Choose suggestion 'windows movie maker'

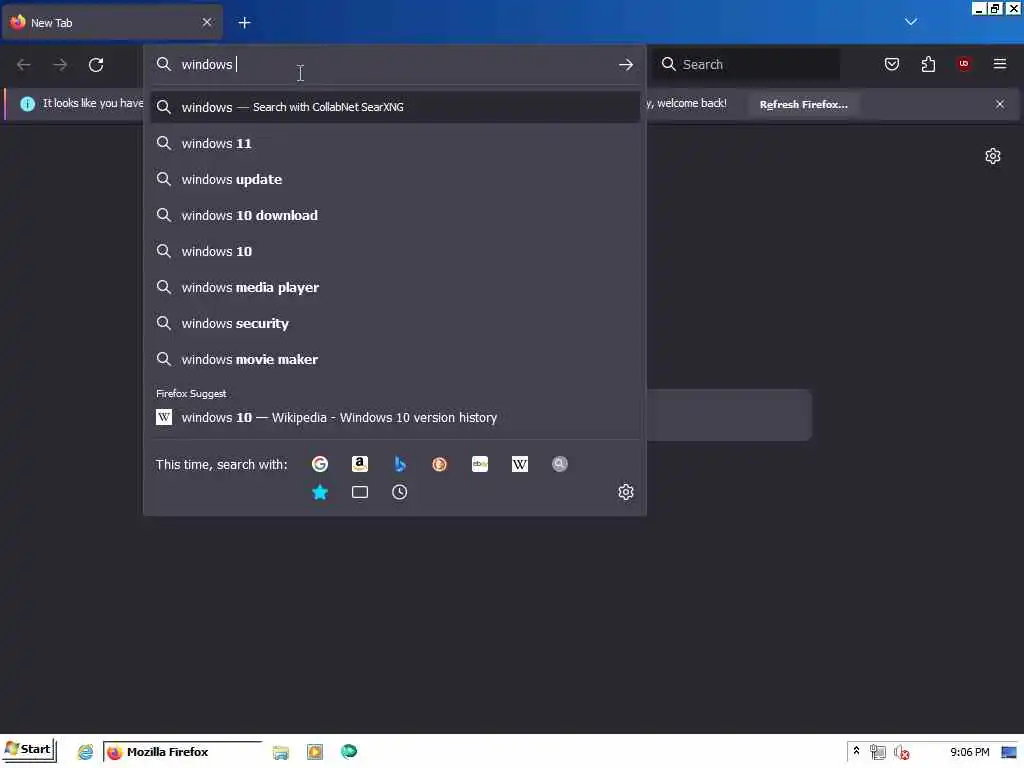coord(395,359)
